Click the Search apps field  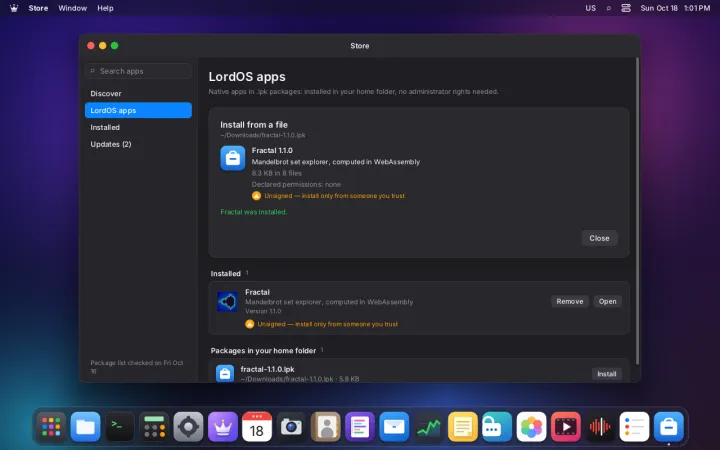(x=138, y=71)
